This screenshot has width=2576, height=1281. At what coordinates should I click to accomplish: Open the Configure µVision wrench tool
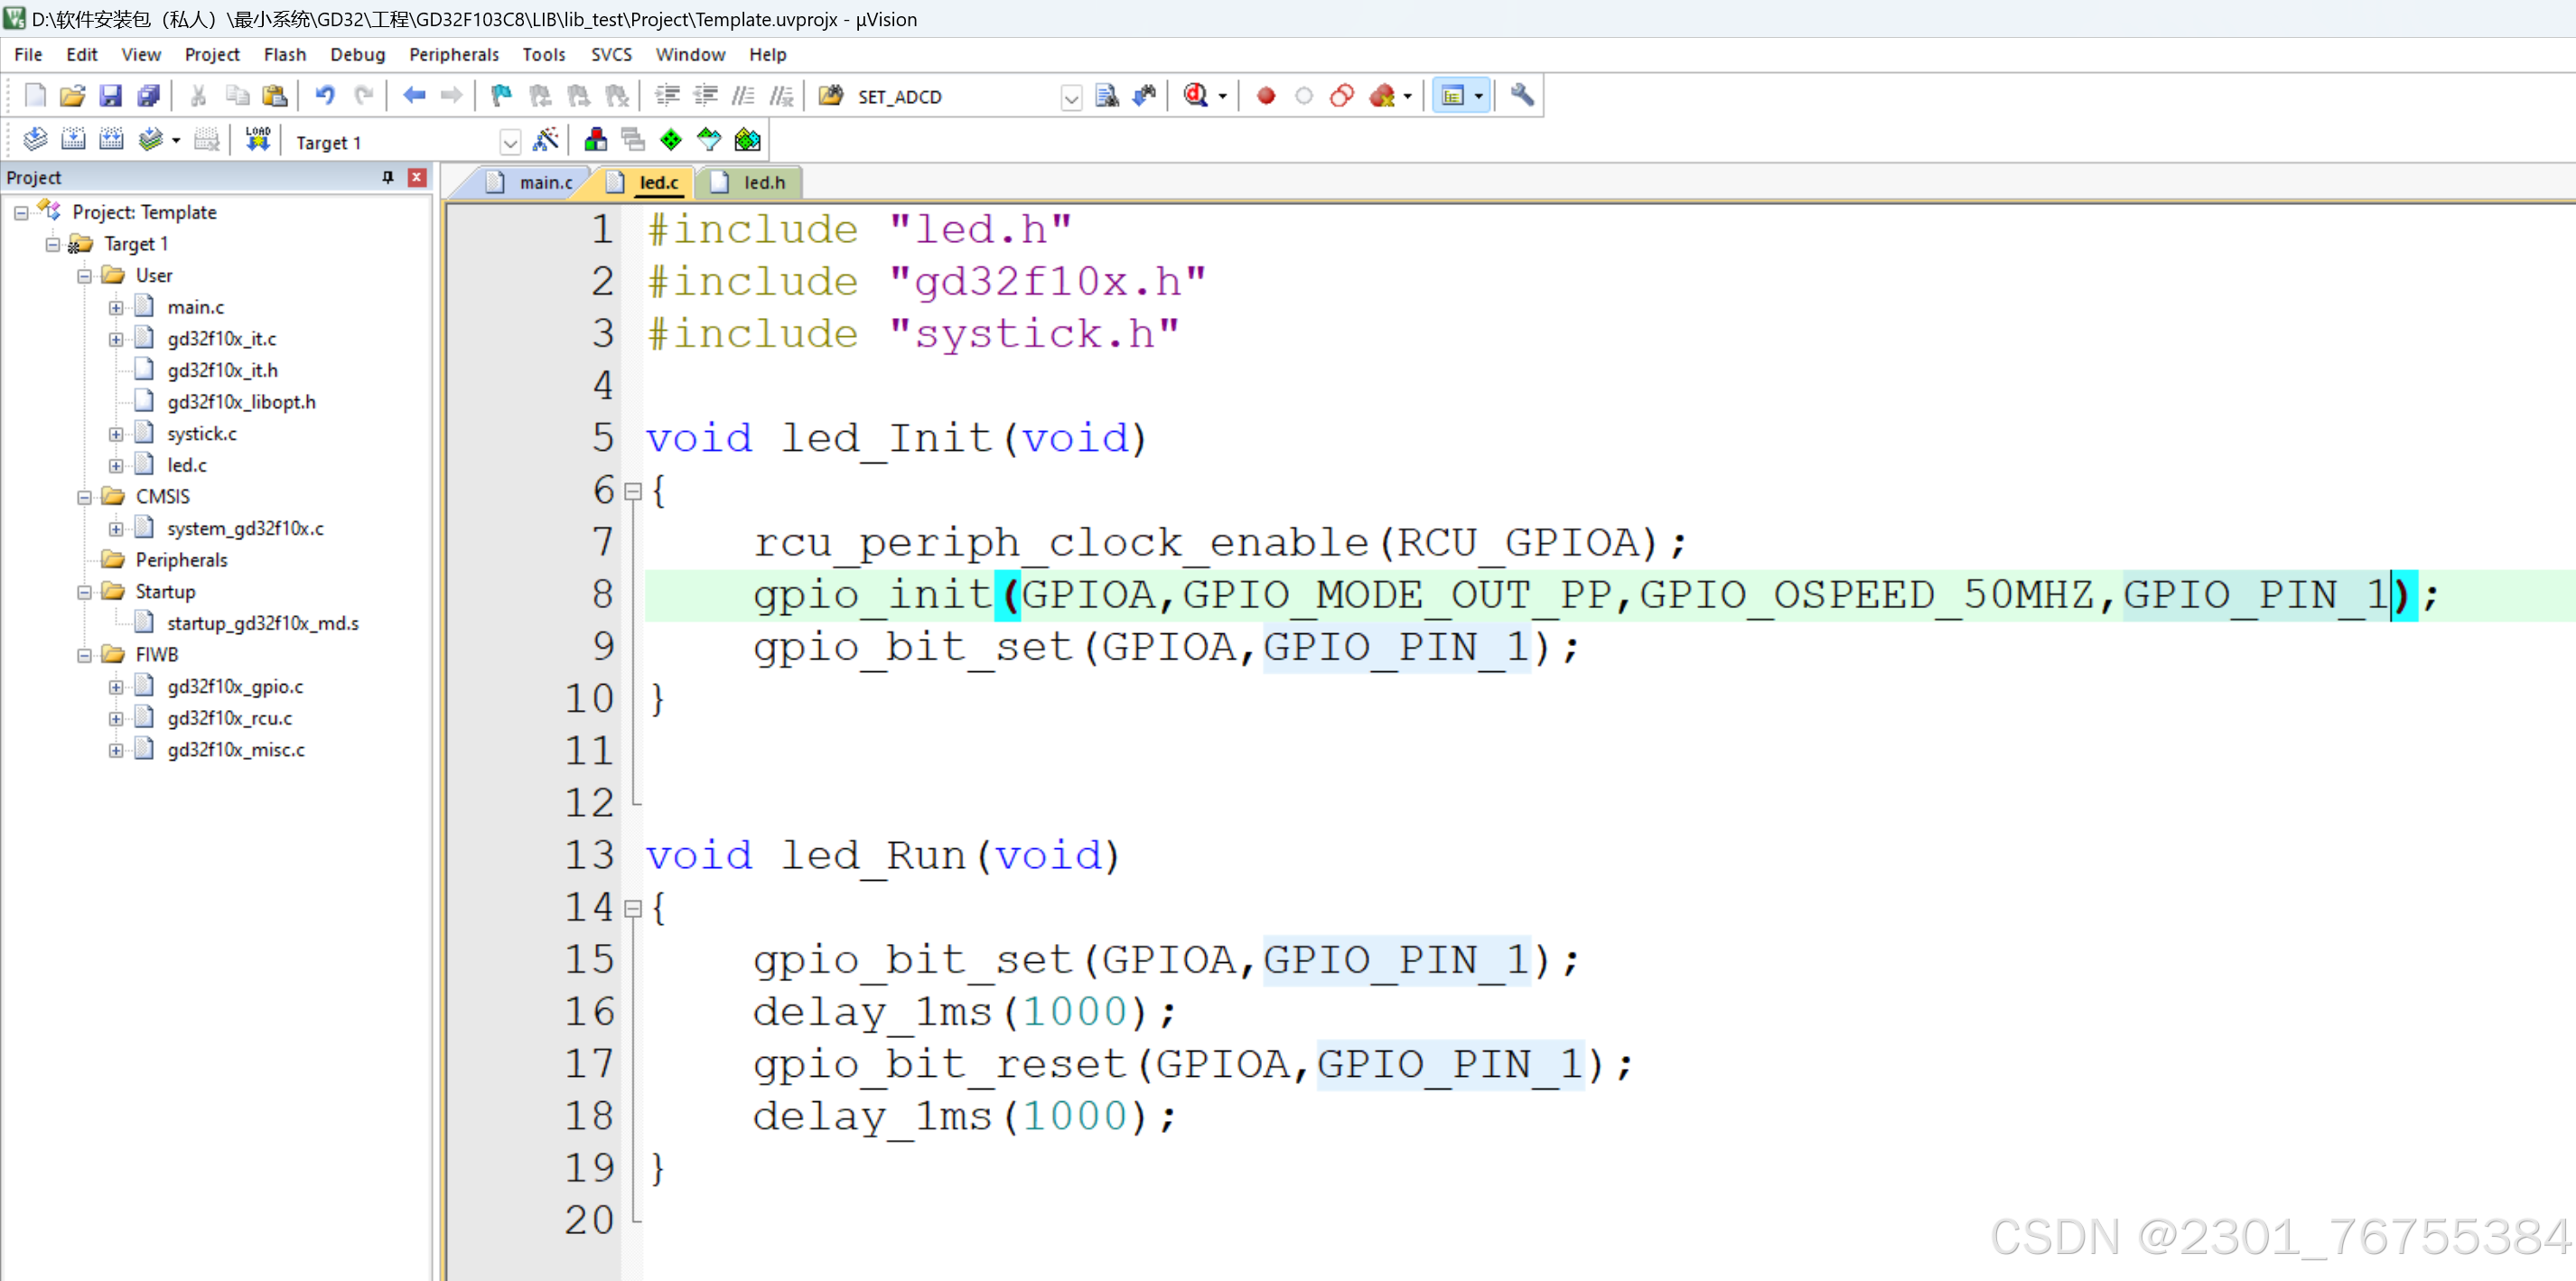coord(1521,96)
